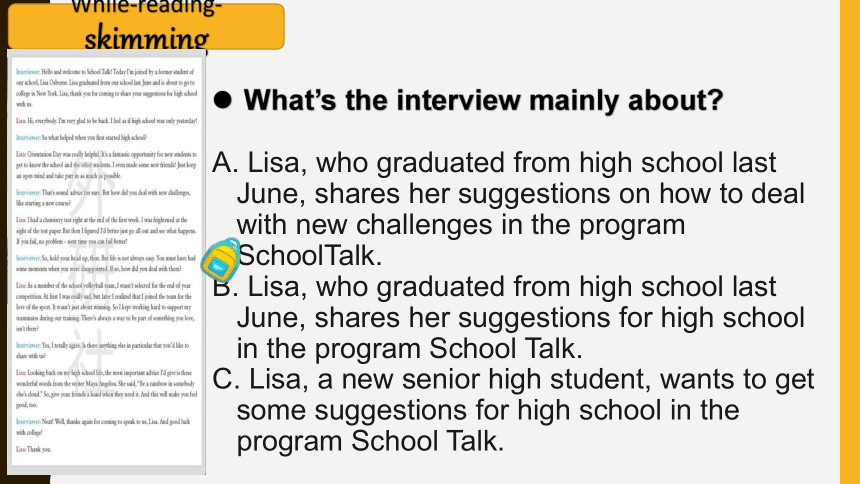Select answer B about suggestions for high school

508,317
